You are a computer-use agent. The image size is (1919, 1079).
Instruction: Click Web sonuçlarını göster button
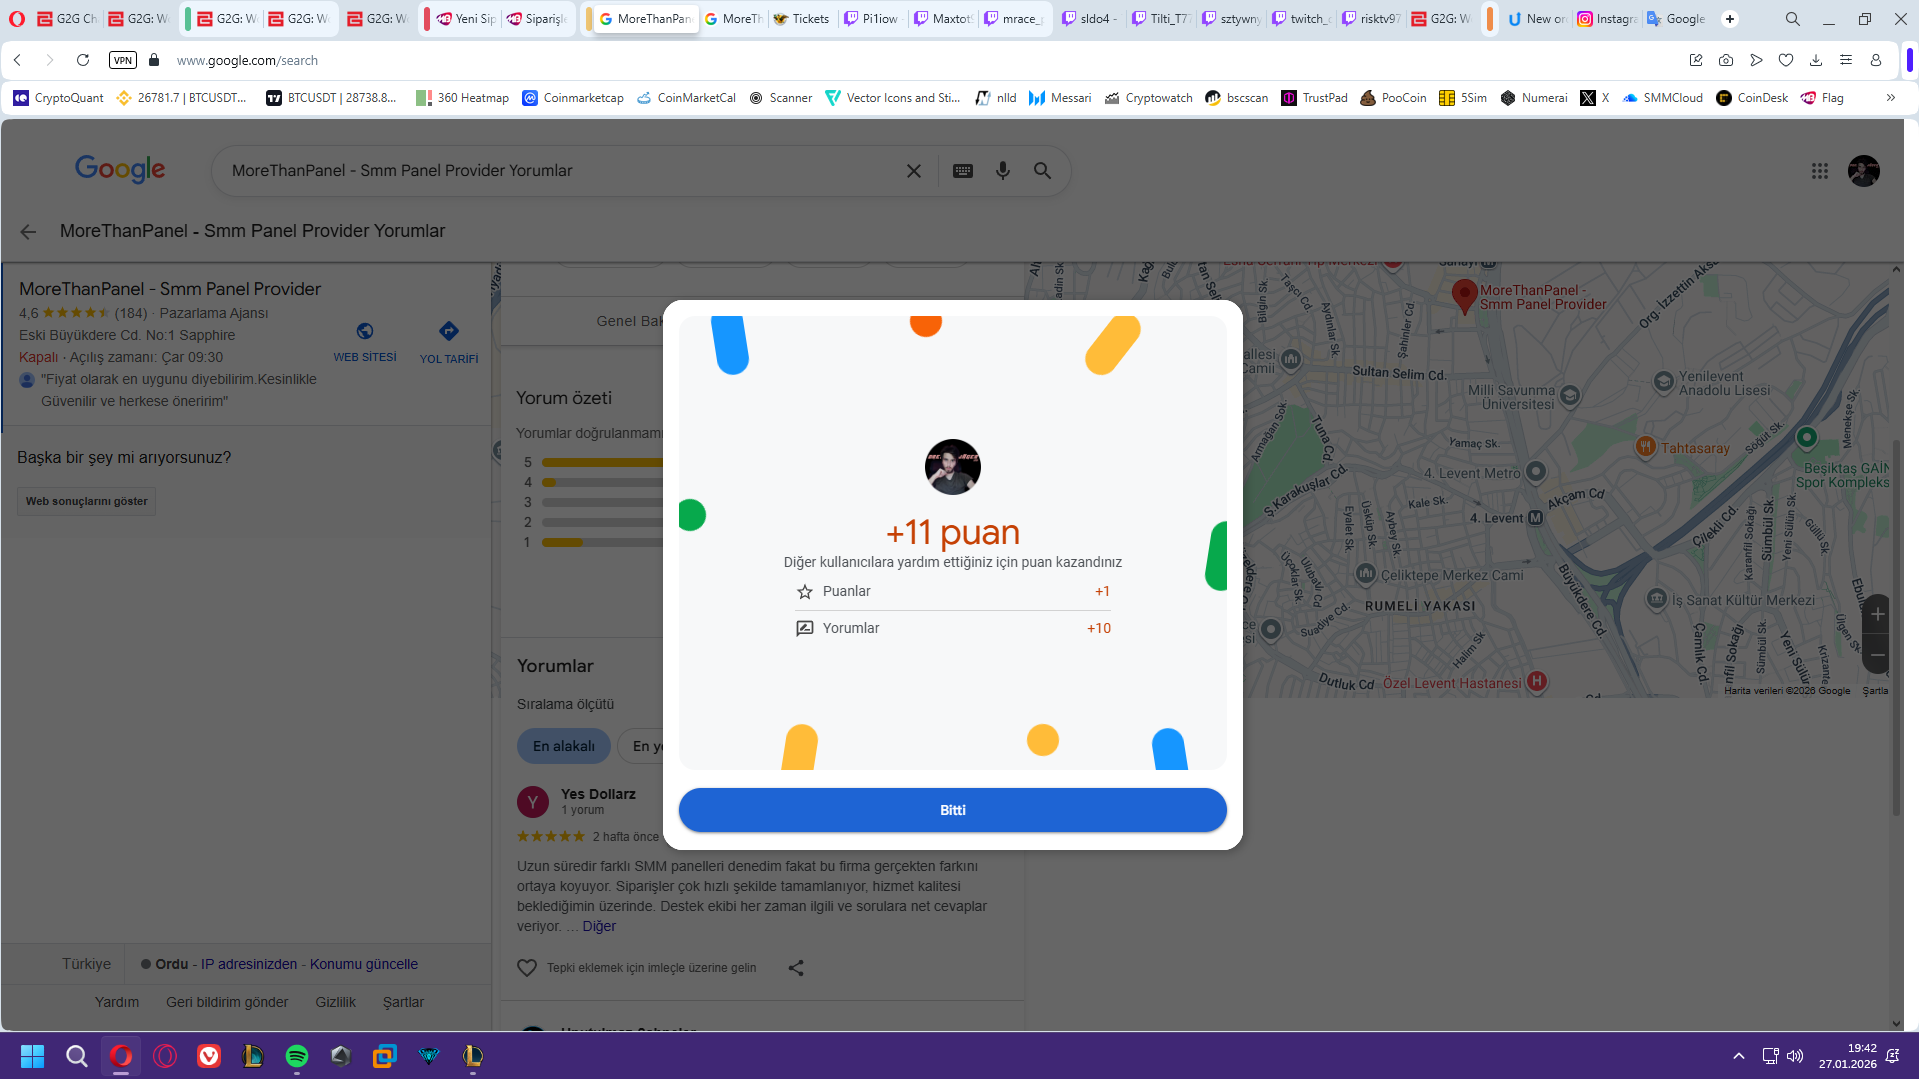coord(87,501)
